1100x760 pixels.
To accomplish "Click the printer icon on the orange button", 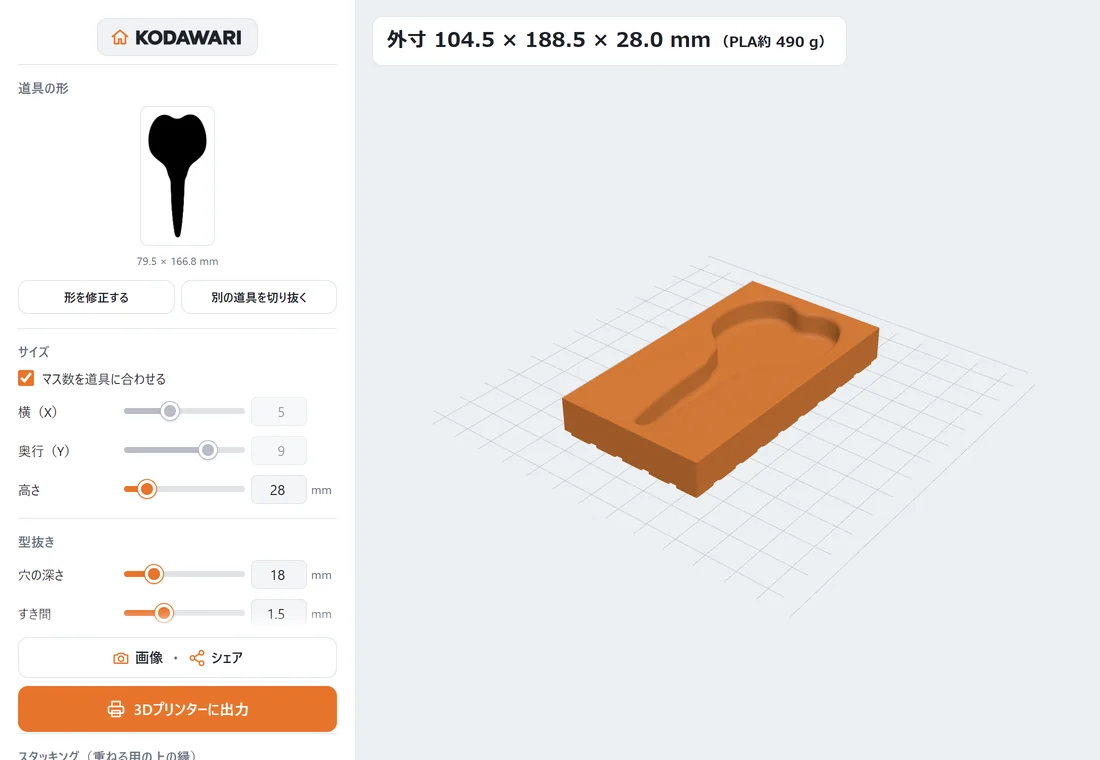I will point(116,709).
